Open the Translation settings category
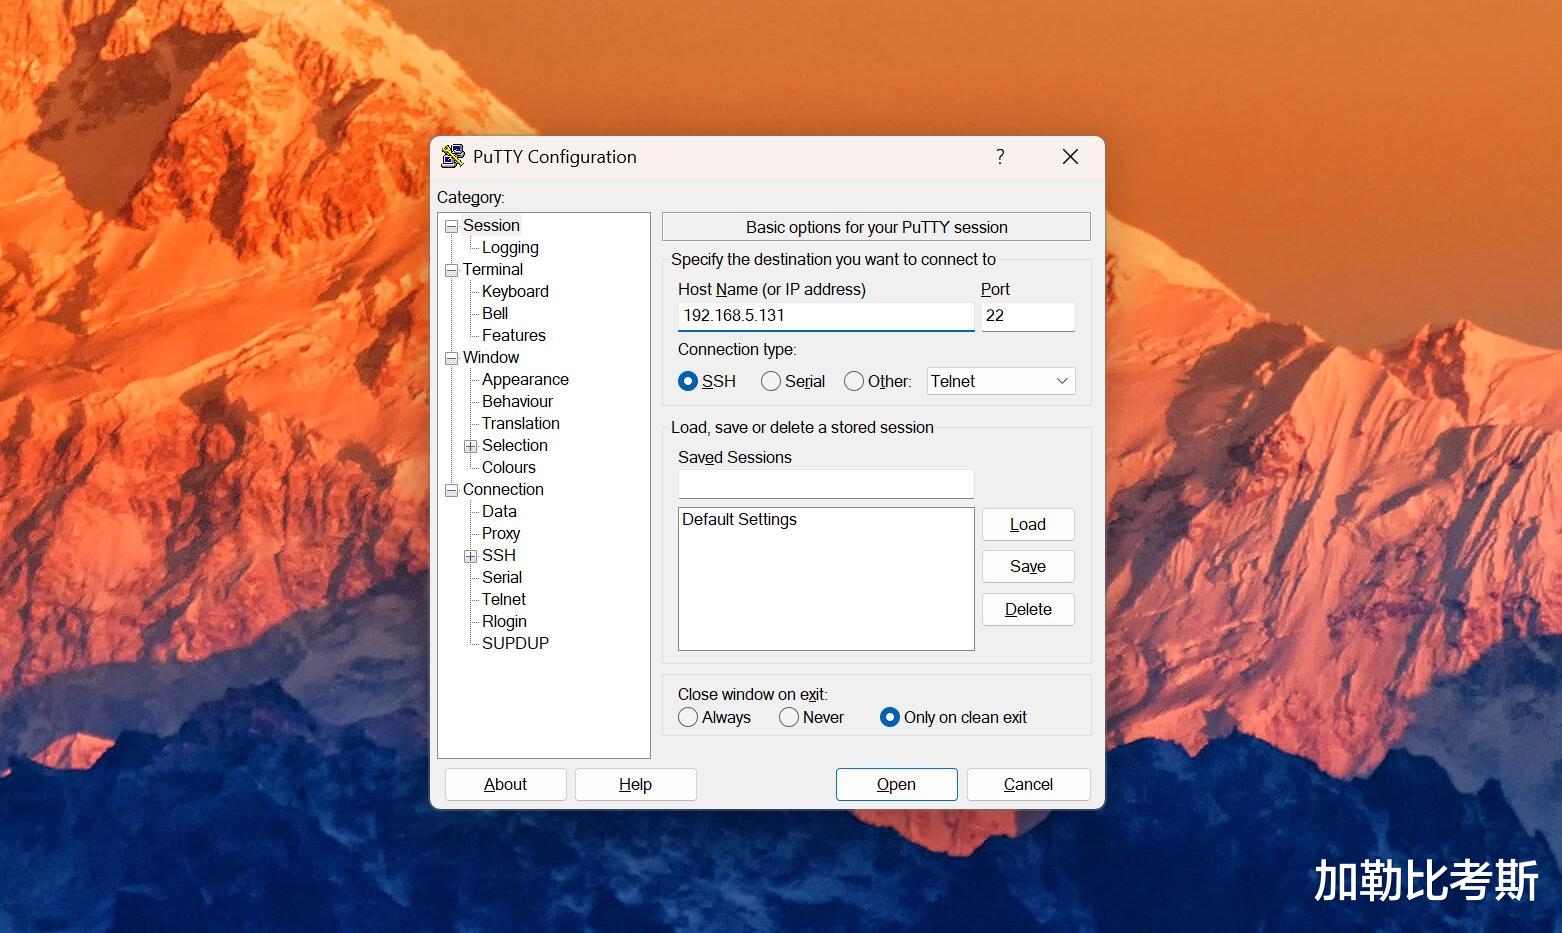Screen dimensions: 1562x933 click(x=521, y=424)
